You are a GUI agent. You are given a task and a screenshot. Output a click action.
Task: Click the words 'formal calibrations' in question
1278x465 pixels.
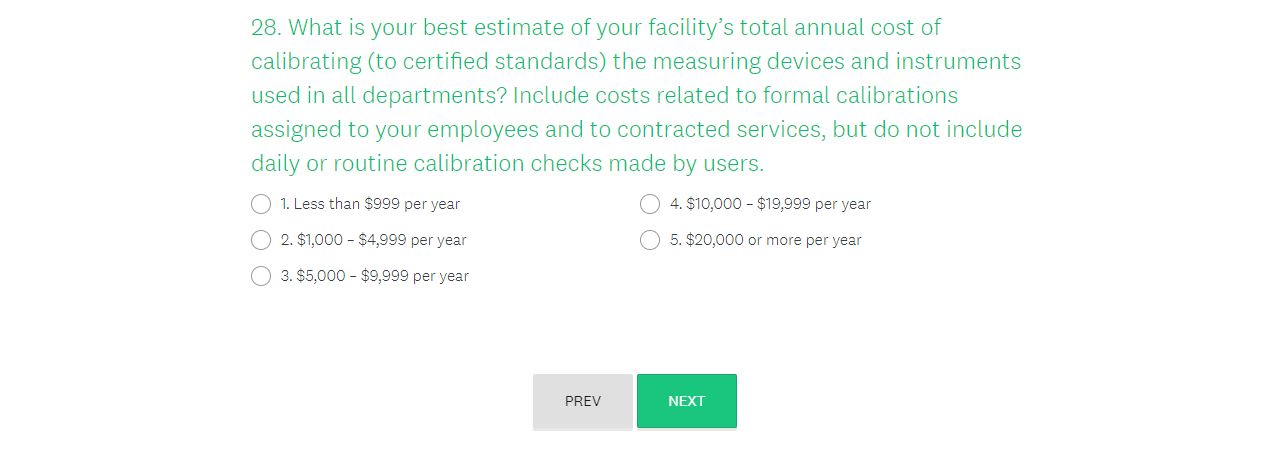tap(860, 95)
